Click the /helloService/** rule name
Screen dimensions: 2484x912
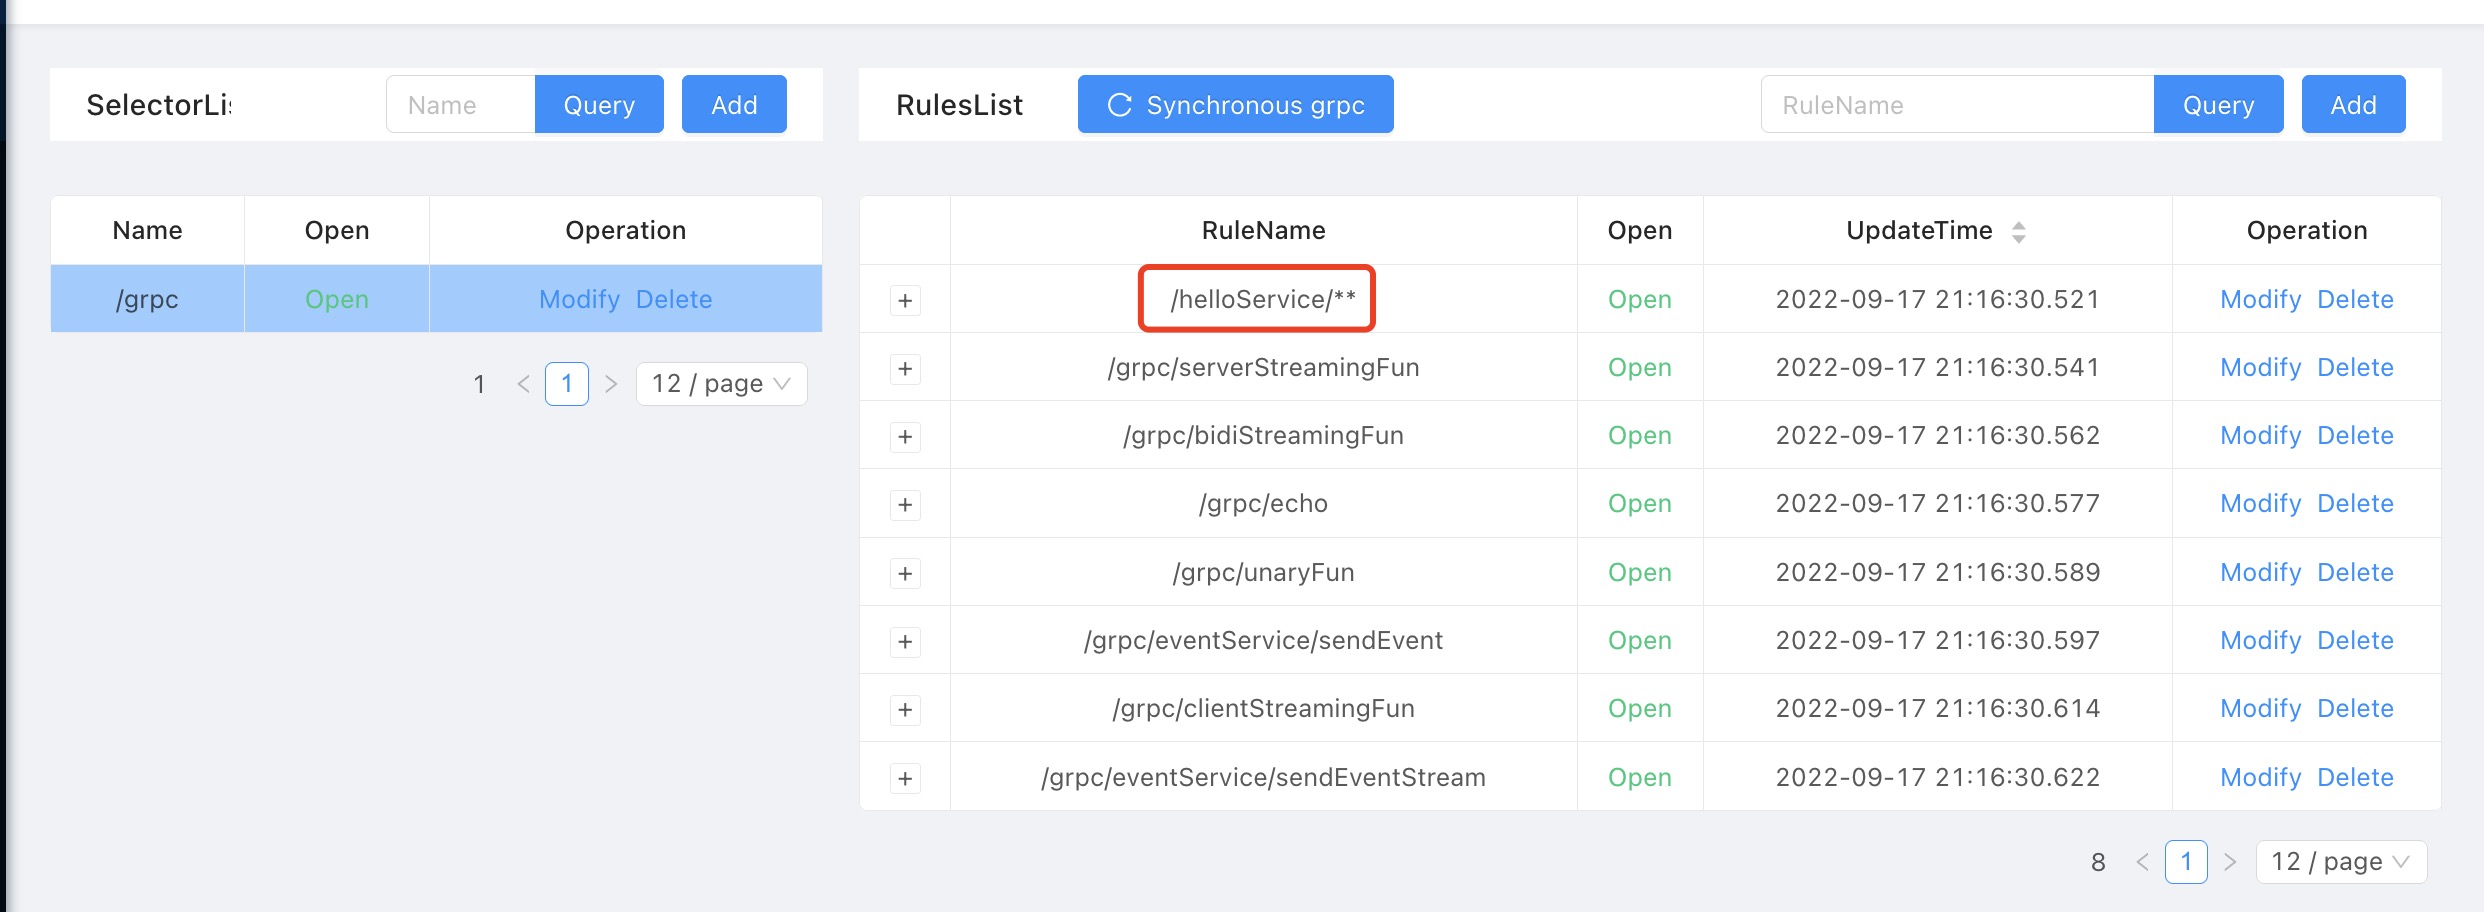point(1263,299)
